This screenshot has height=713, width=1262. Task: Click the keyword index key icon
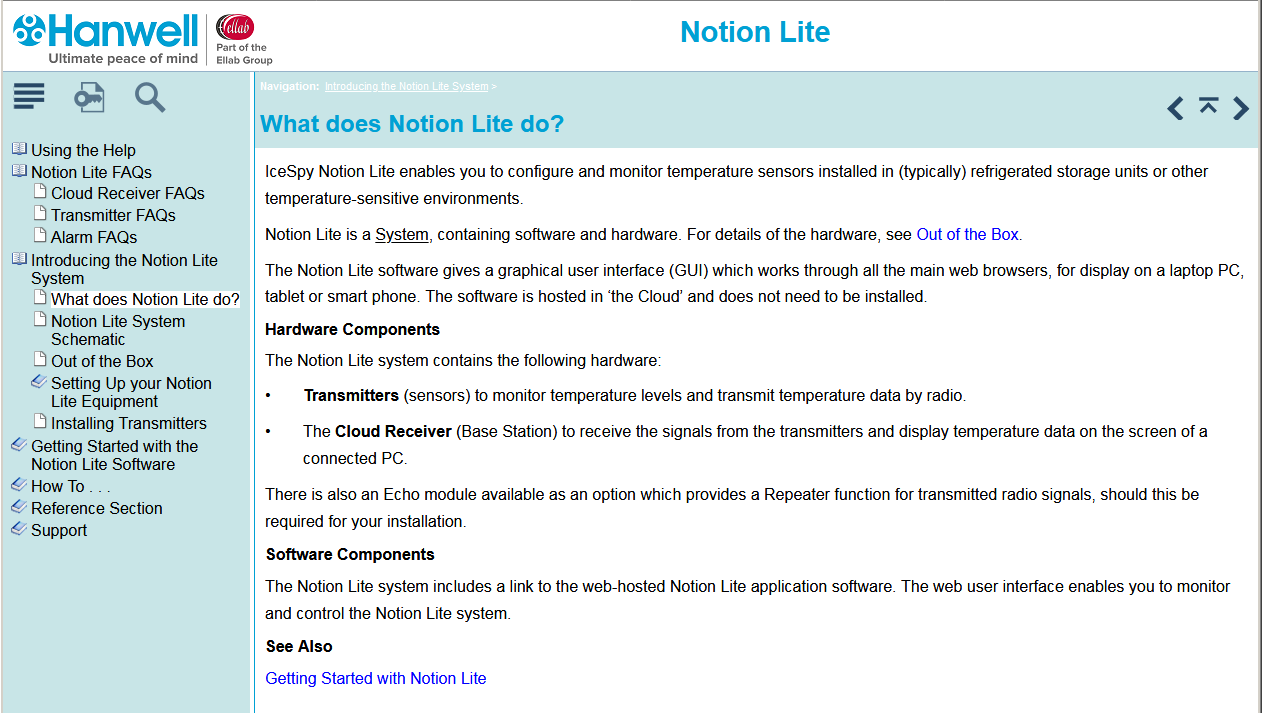(89, 97)
